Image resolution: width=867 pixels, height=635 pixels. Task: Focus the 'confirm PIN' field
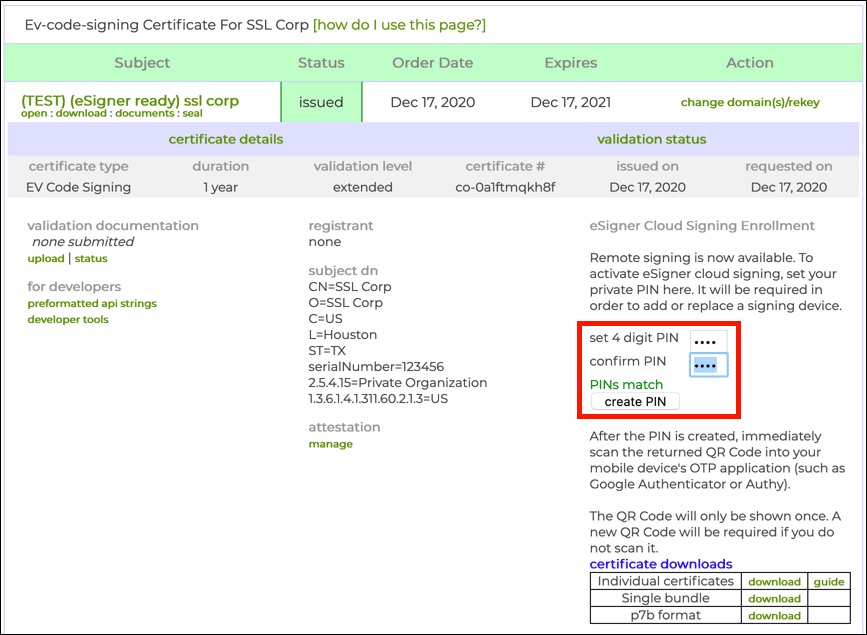pyautogui.click(x=708, y=365)
